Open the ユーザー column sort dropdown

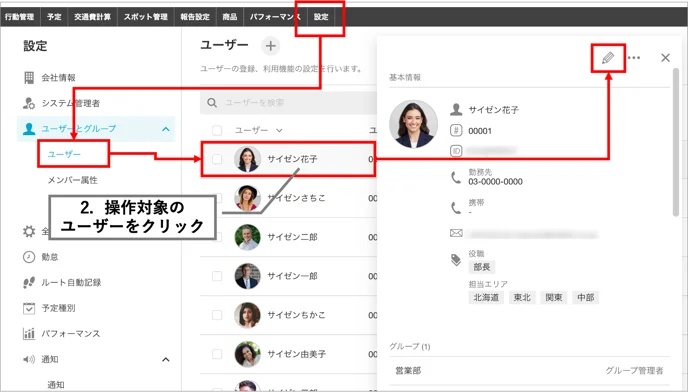coord(279,130)
